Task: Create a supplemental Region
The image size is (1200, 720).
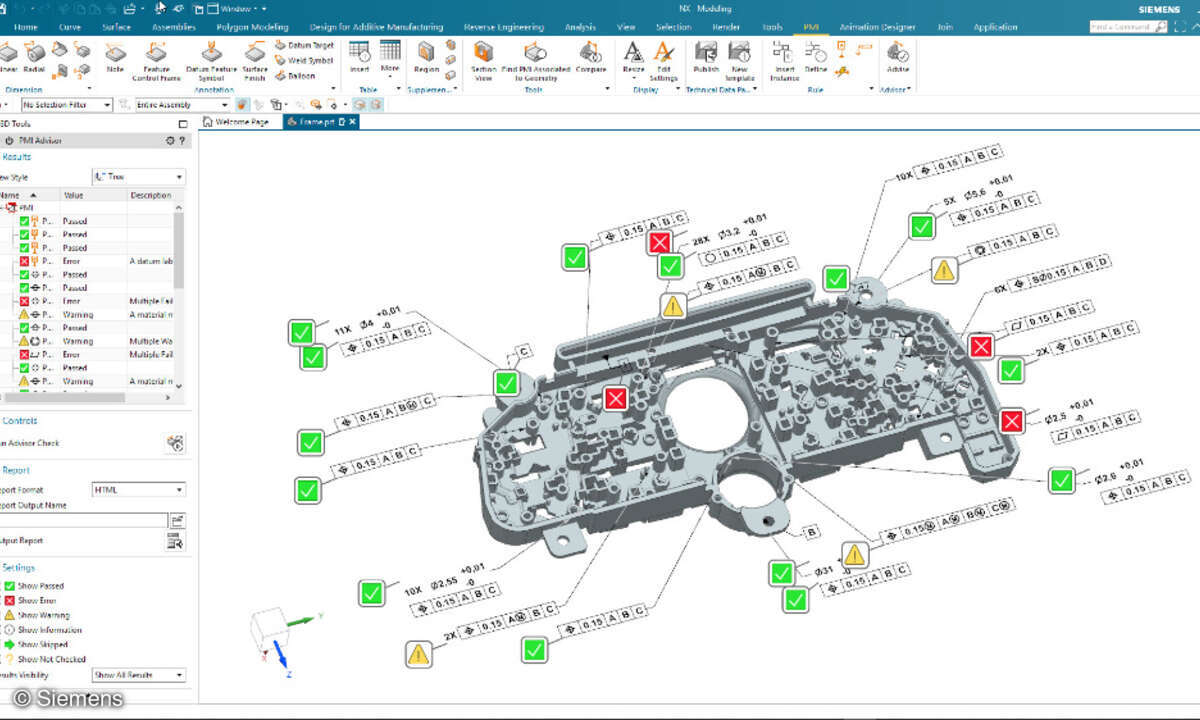Action: pos(426,57)
